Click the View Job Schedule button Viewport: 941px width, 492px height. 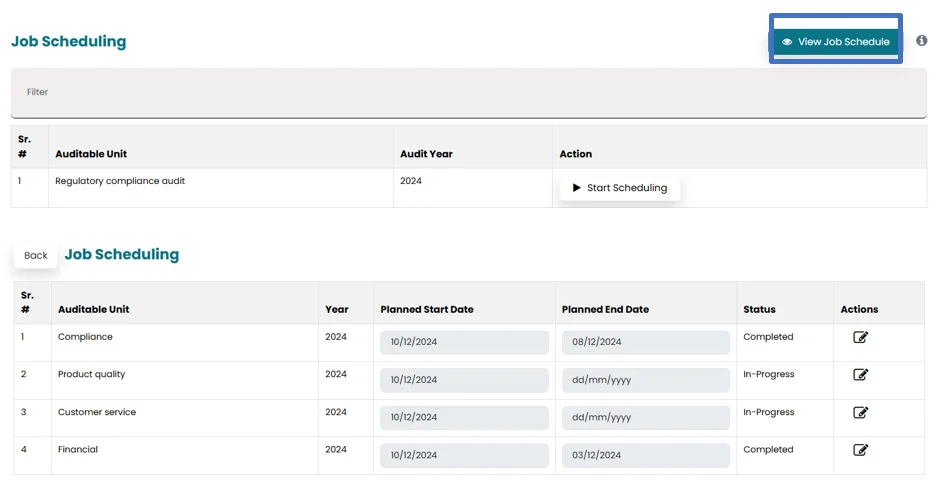point(835,42)
